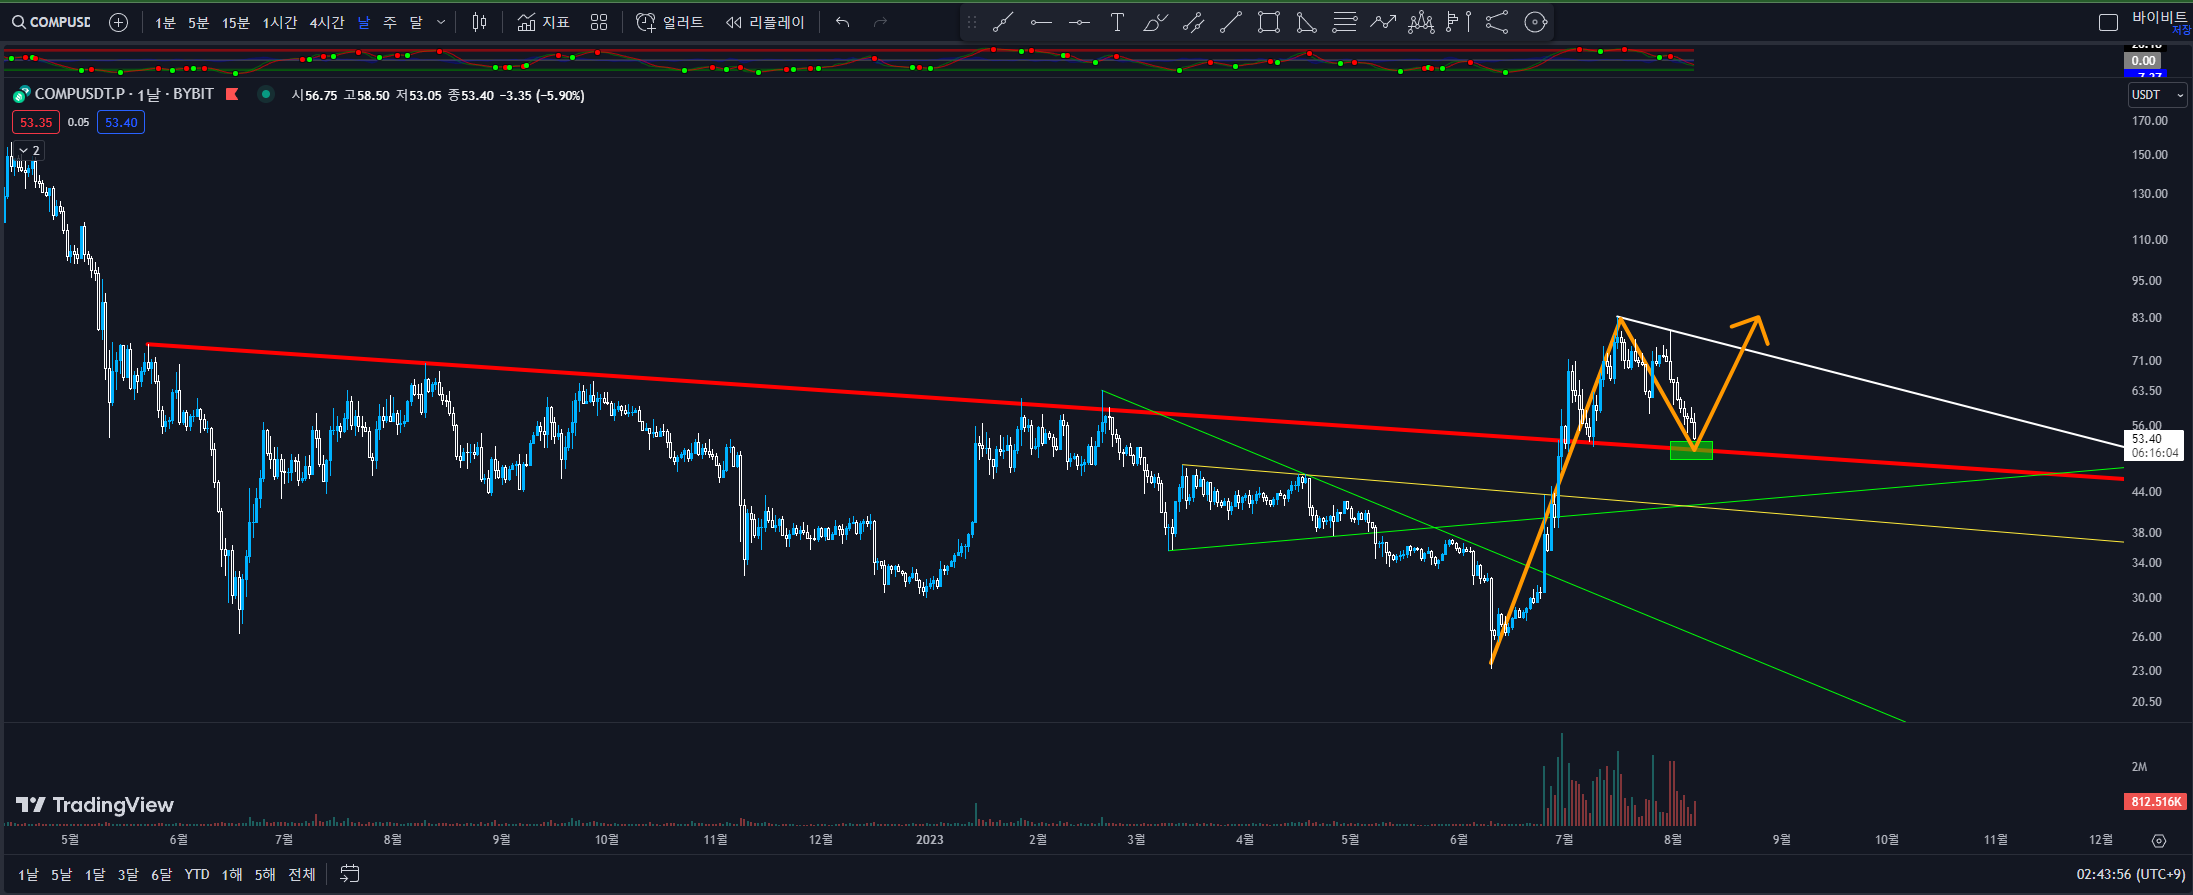Select the zigzag path drawing tool
Viewport: 2193px width, 895px height.
click(x=1383, y=22)
